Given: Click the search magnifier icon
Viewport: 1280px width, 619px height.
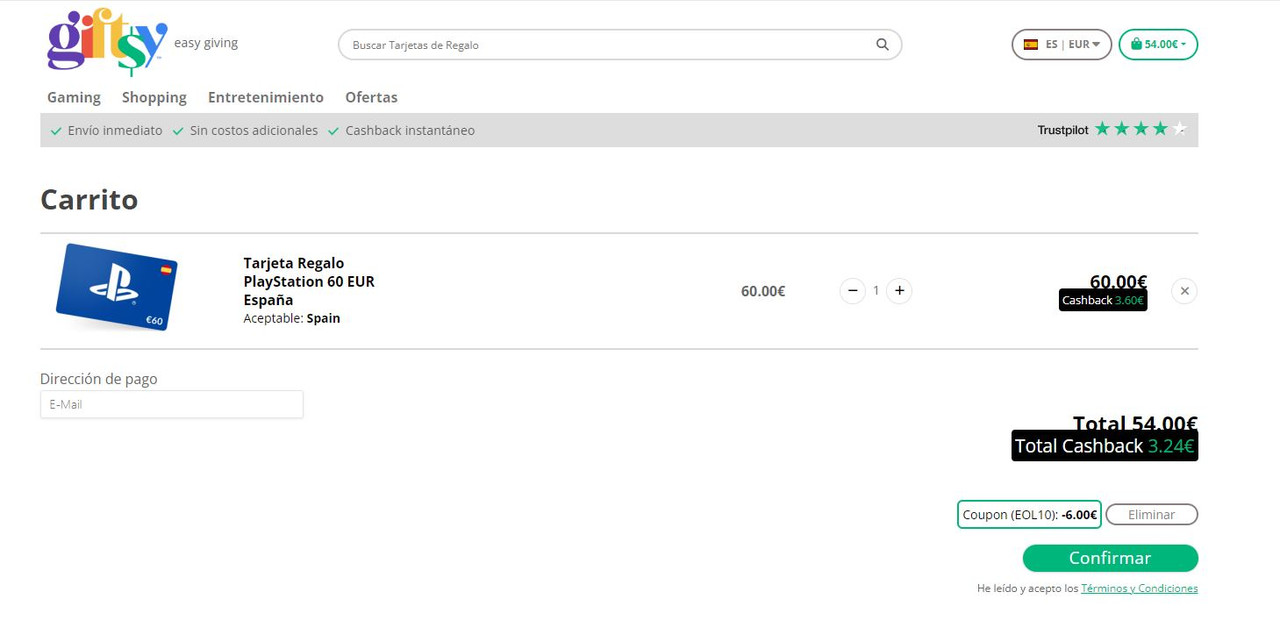Looking at the screenshot, I should click(x=882, y=44).
